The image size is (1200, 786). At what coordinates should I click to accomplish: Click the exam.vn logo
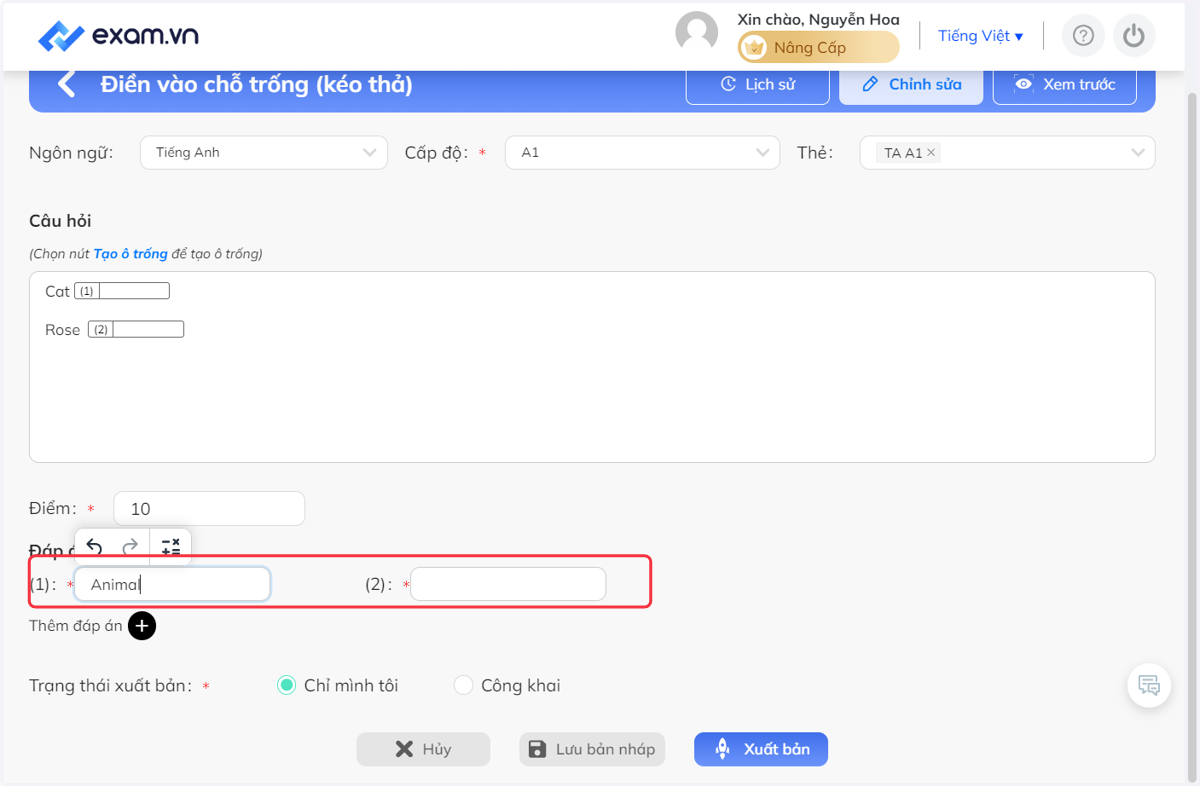pyautogui.click(x=118, y=36)
